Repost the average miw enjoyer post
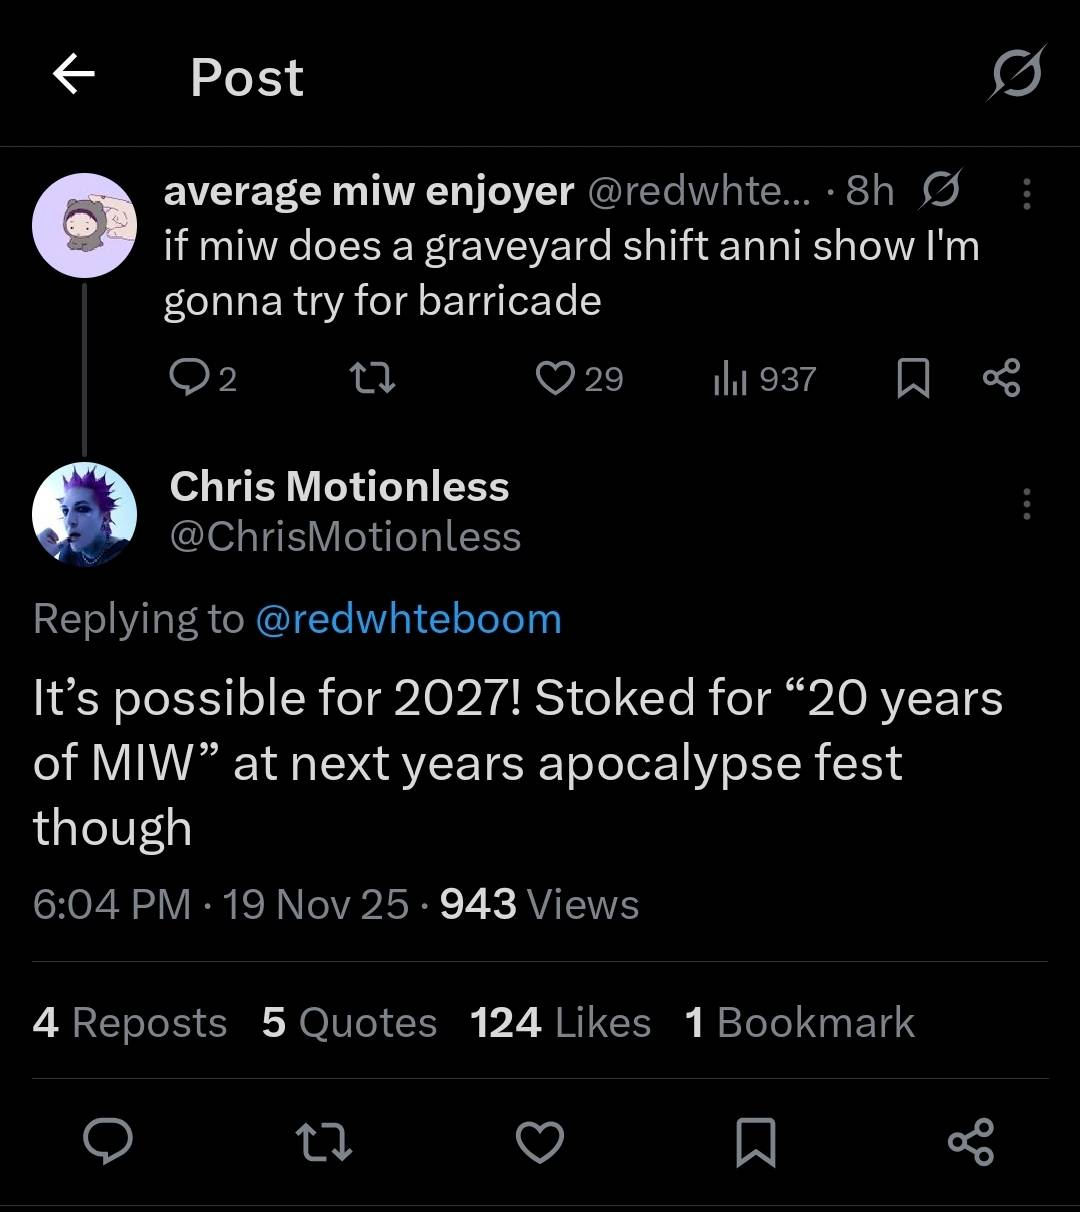The width and height of the screenshot is (1080, 1212). [x=371, y=378]
